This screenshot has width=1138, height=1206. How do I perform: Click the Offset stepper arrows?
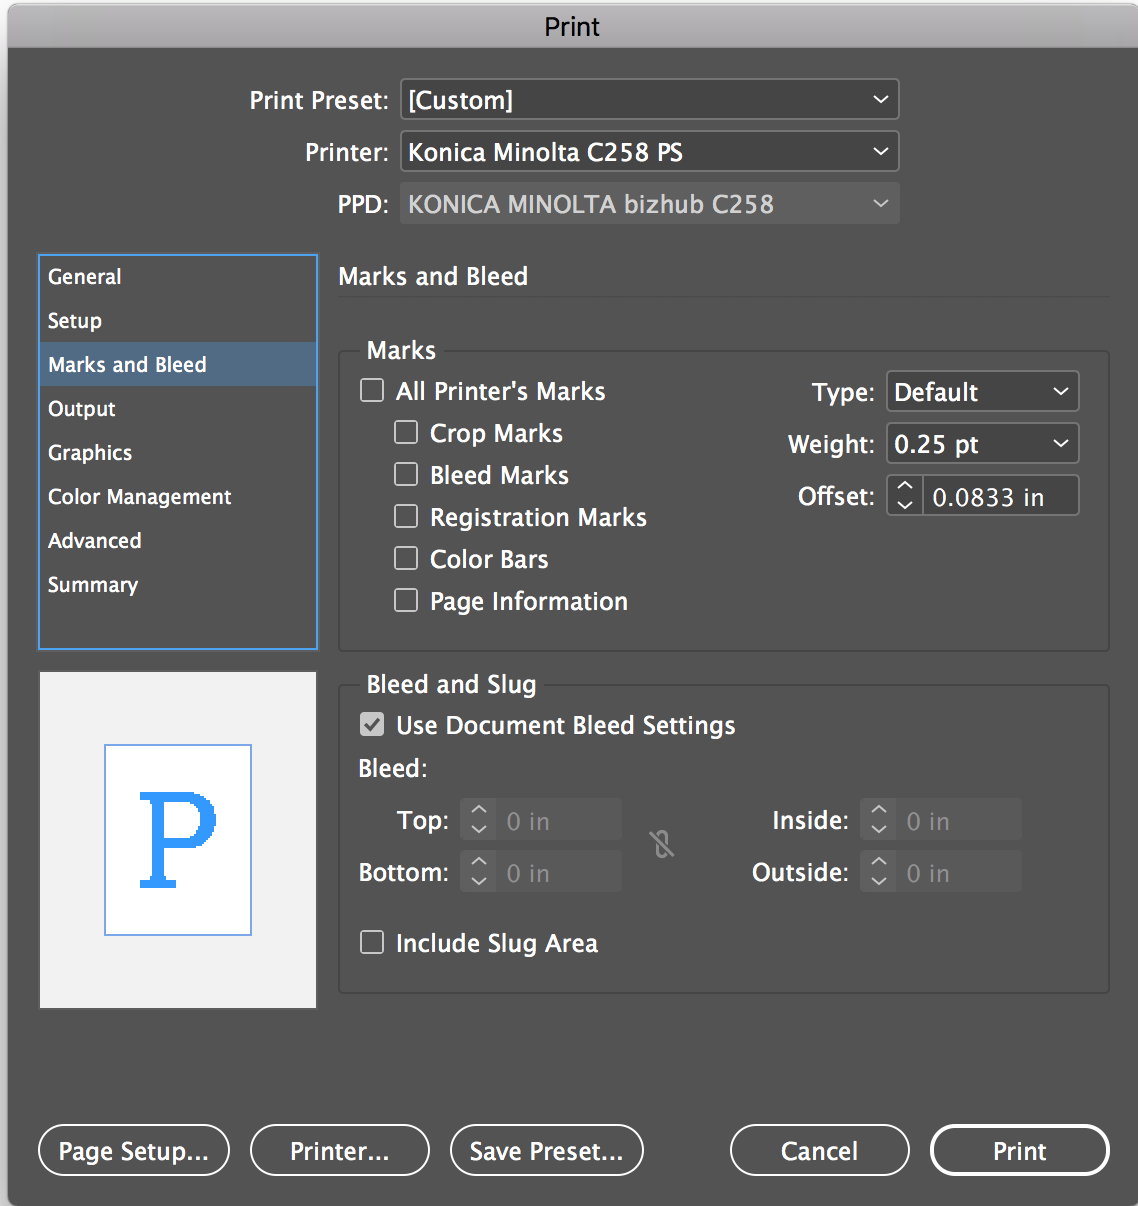coord(904,496)
